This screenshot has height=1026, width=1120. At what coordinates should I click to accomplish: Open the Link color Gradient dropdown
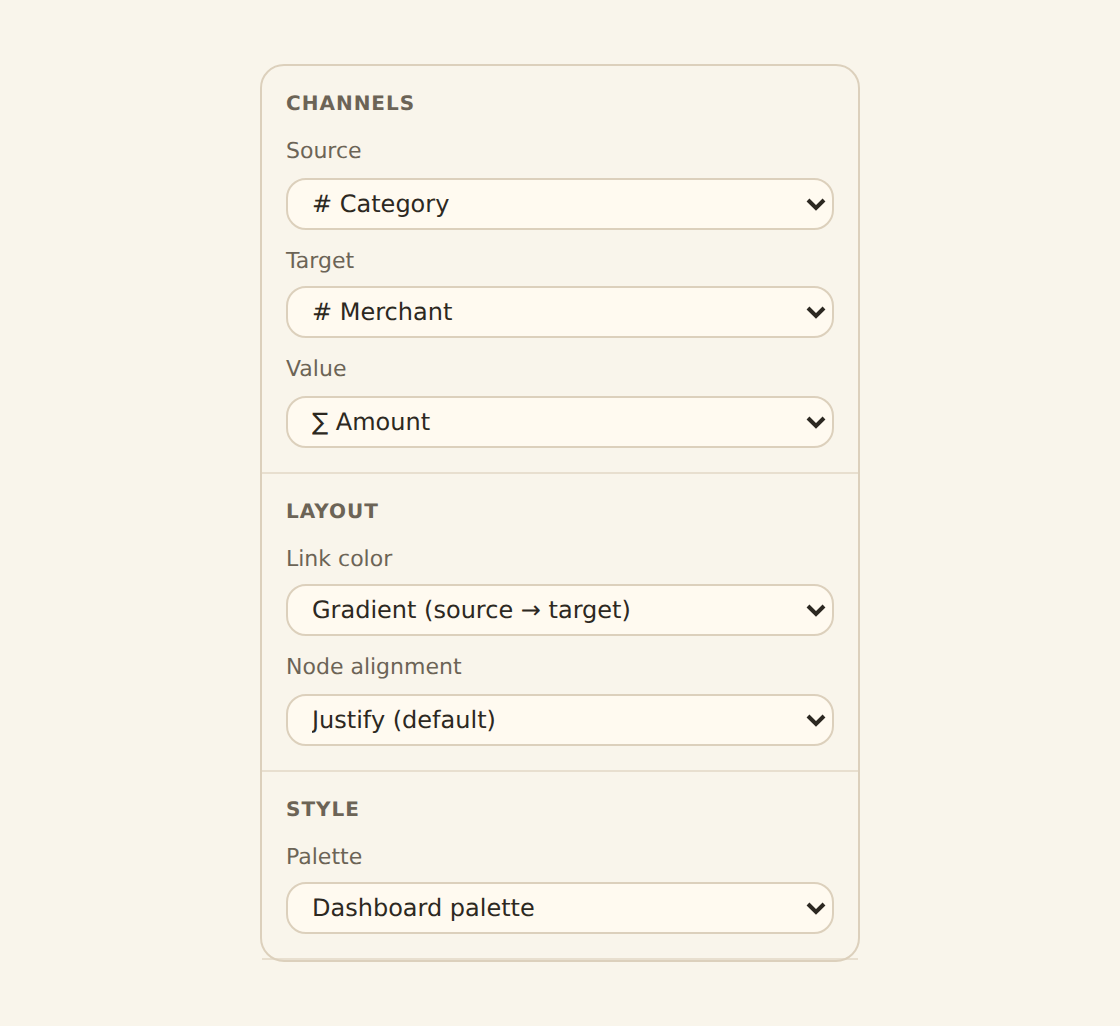559,610
